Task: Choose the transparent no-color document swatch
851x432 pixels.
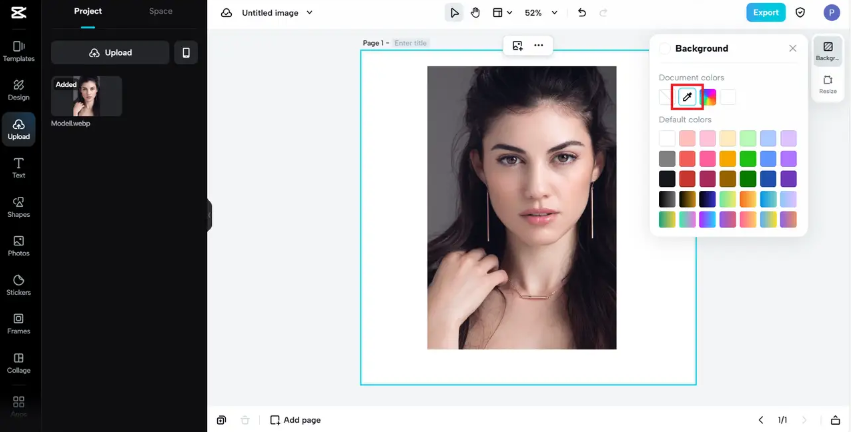Action: coord(666,97)
